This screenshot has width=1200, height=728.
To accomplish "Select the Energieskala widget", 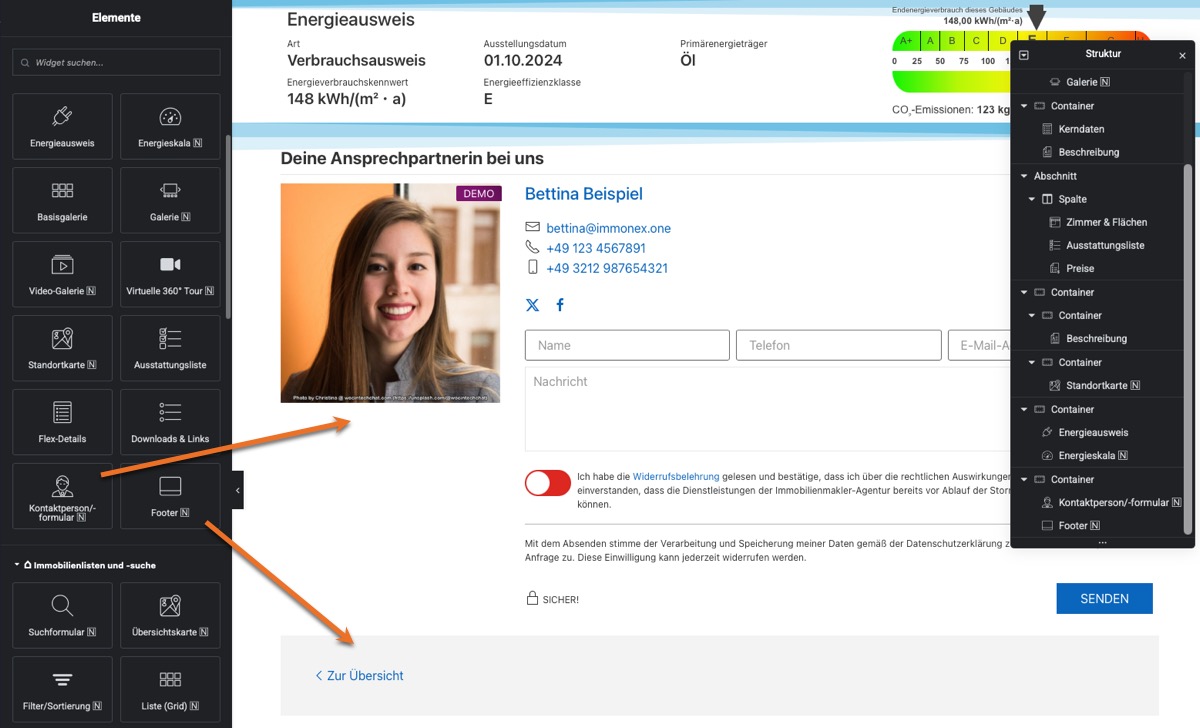I will tap(170, 125).
